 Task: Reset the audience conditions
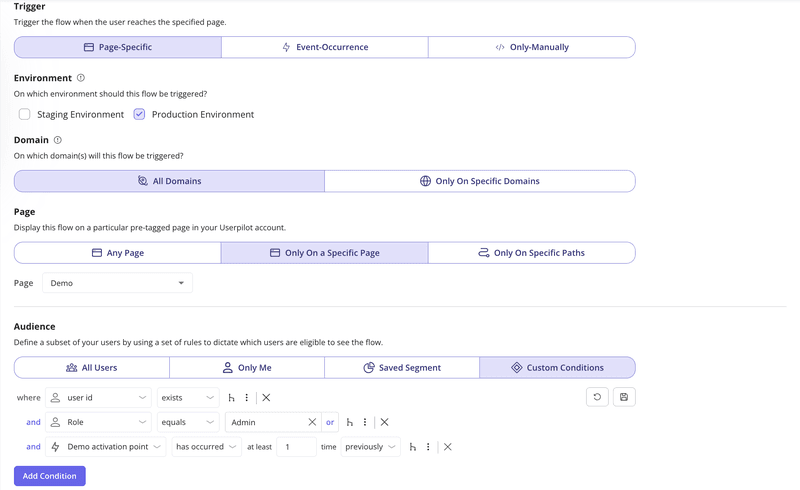pyautogui.click(x=597, y=397)
